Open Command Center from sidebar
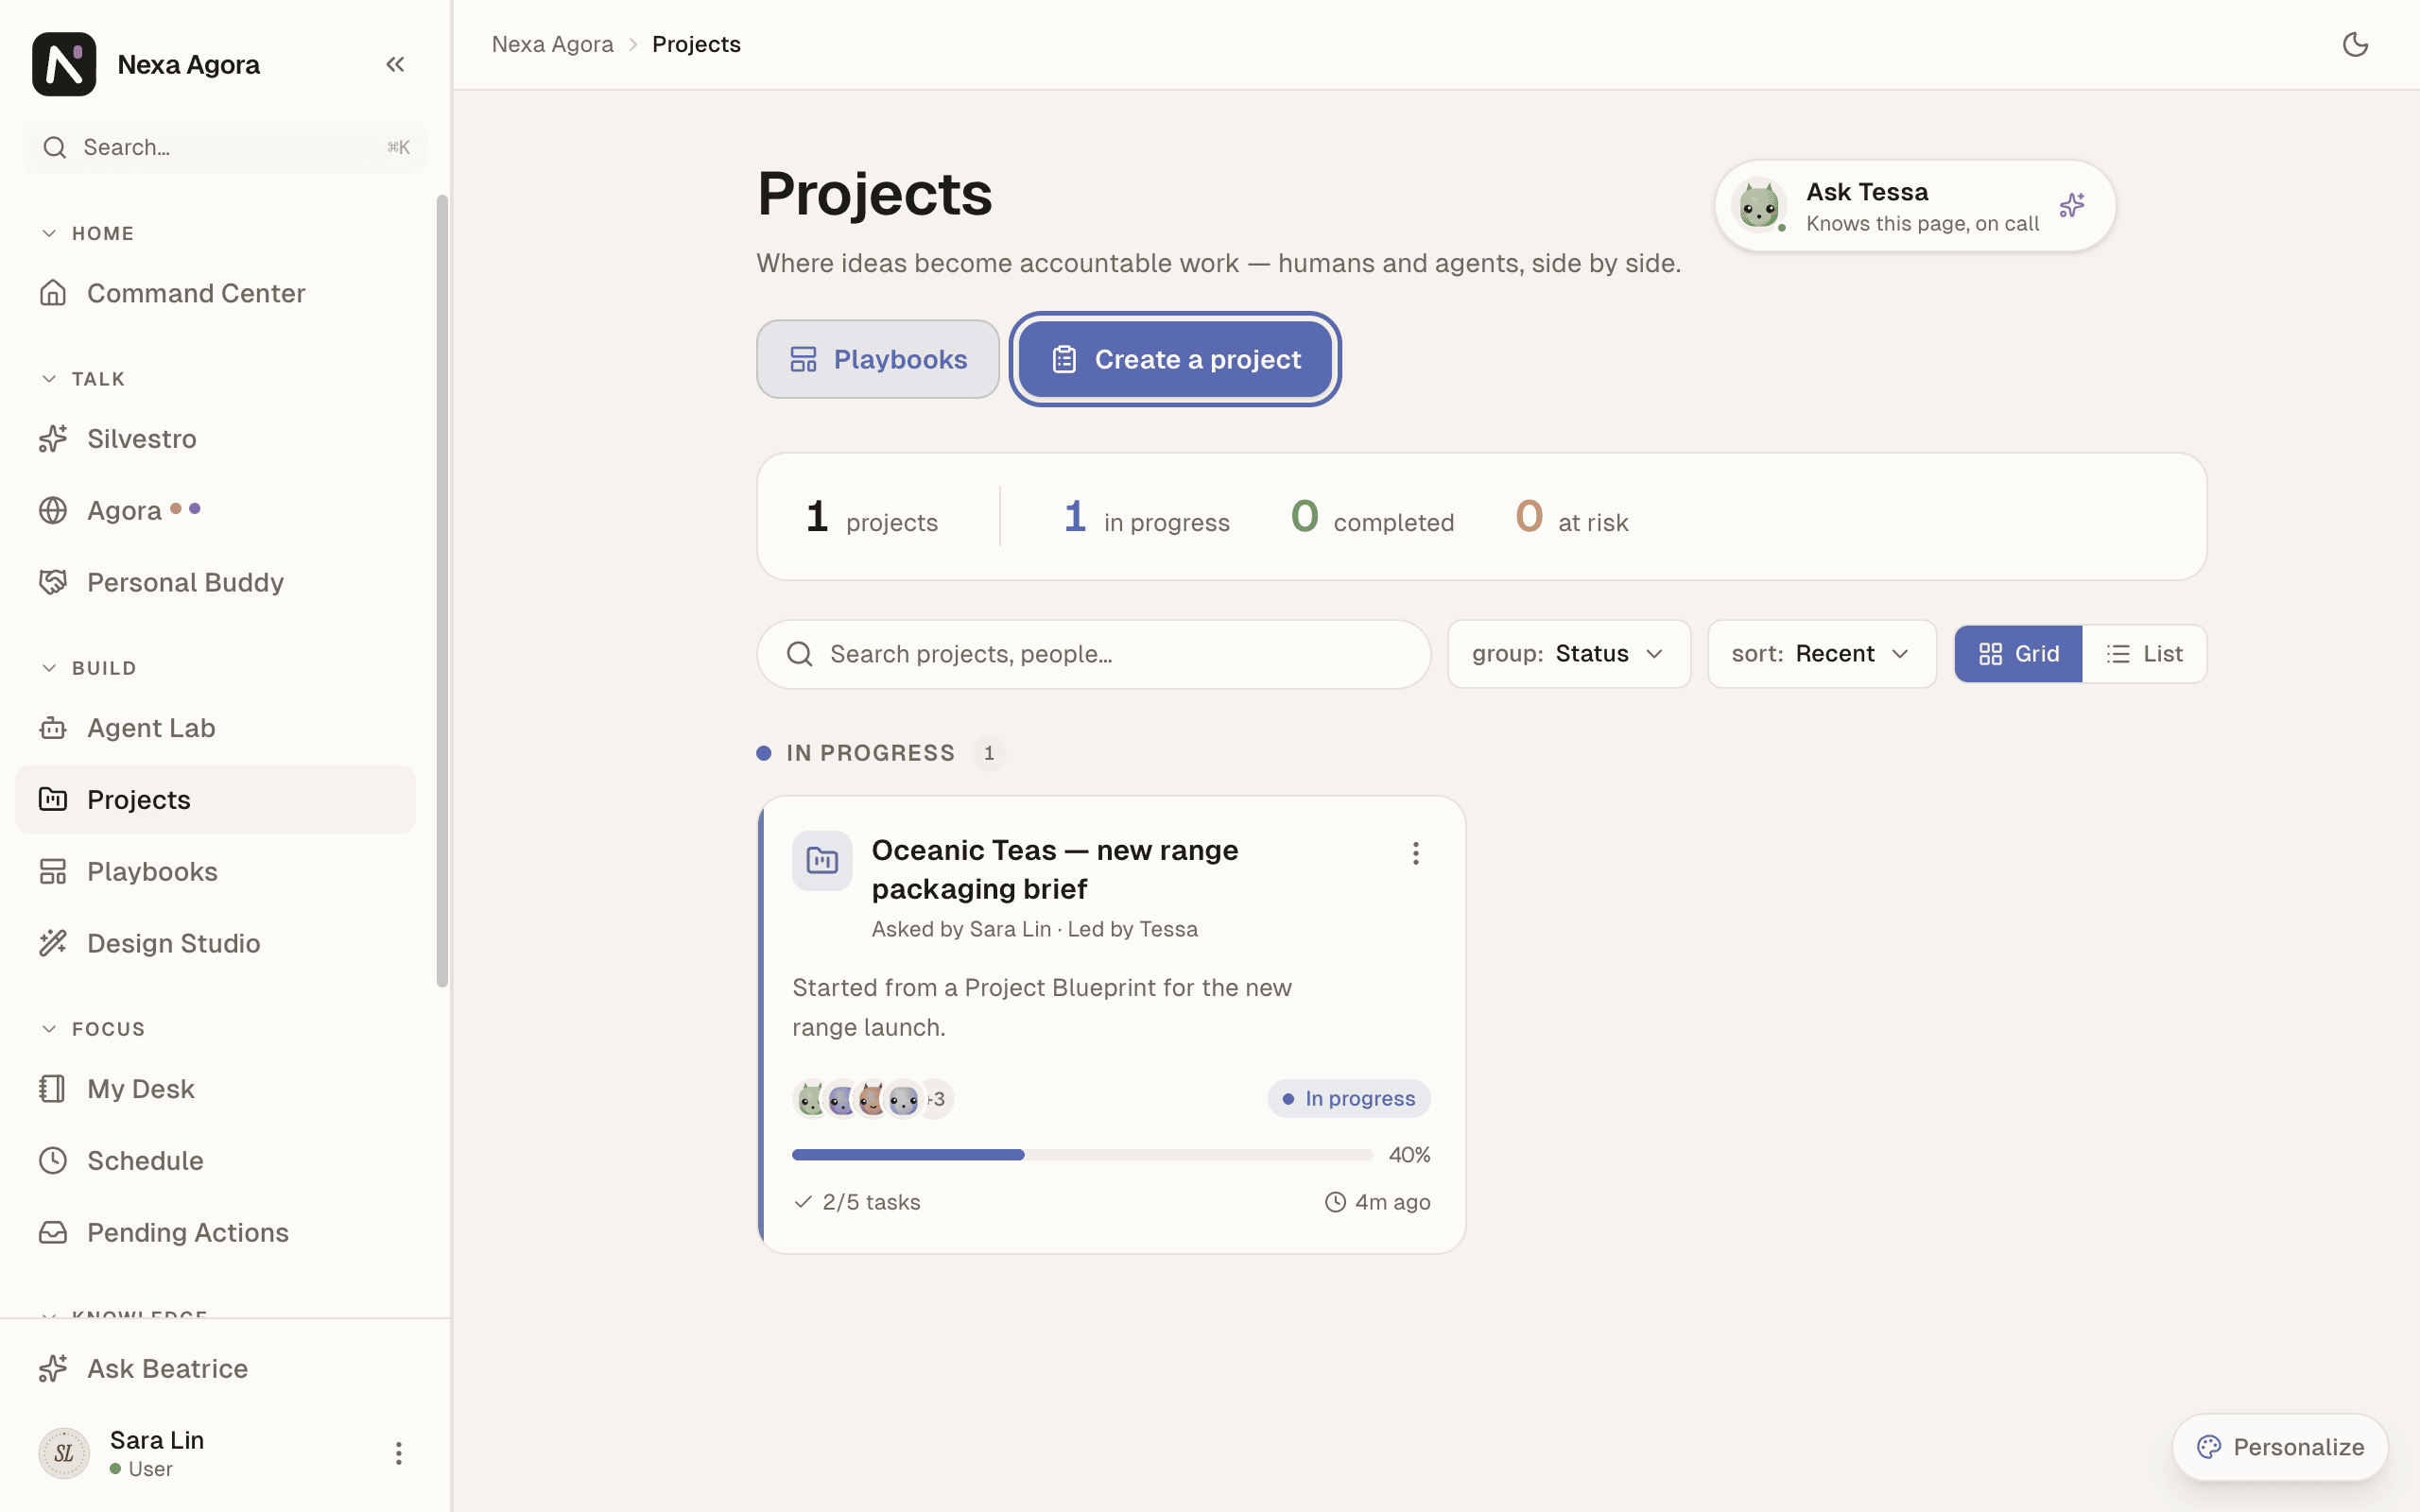Viewport: 2420px width, 1512px height. coord(215,293)
